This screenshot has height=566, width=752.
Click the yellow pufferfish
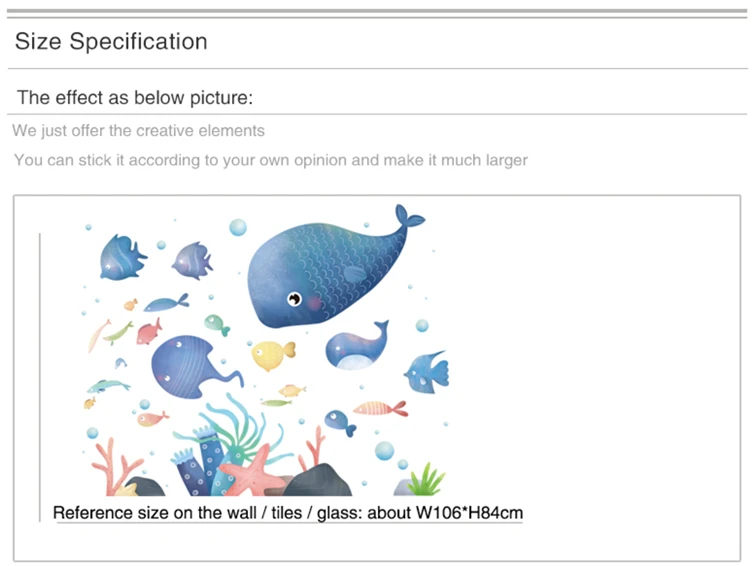273,355
